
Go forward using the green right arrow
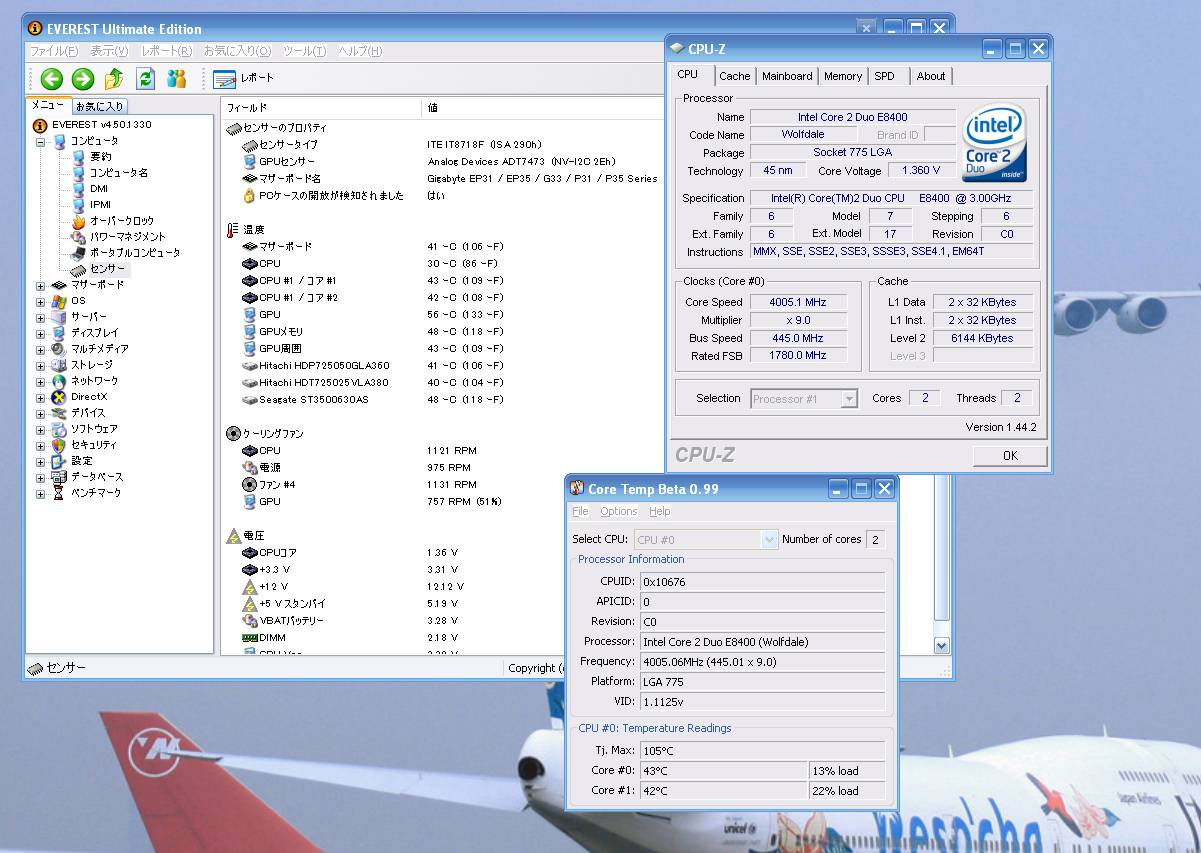[x=83, y=78]
